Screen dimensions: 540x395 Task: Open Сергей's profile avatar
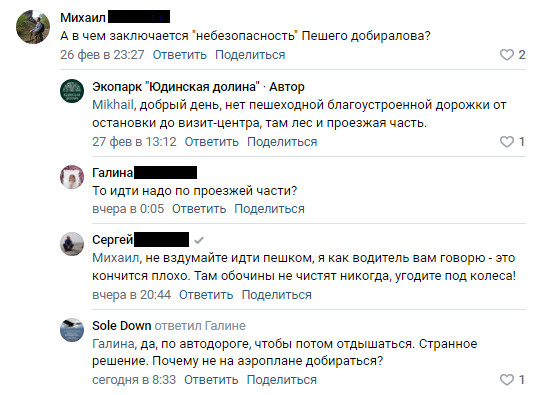[x=72, y=244]
